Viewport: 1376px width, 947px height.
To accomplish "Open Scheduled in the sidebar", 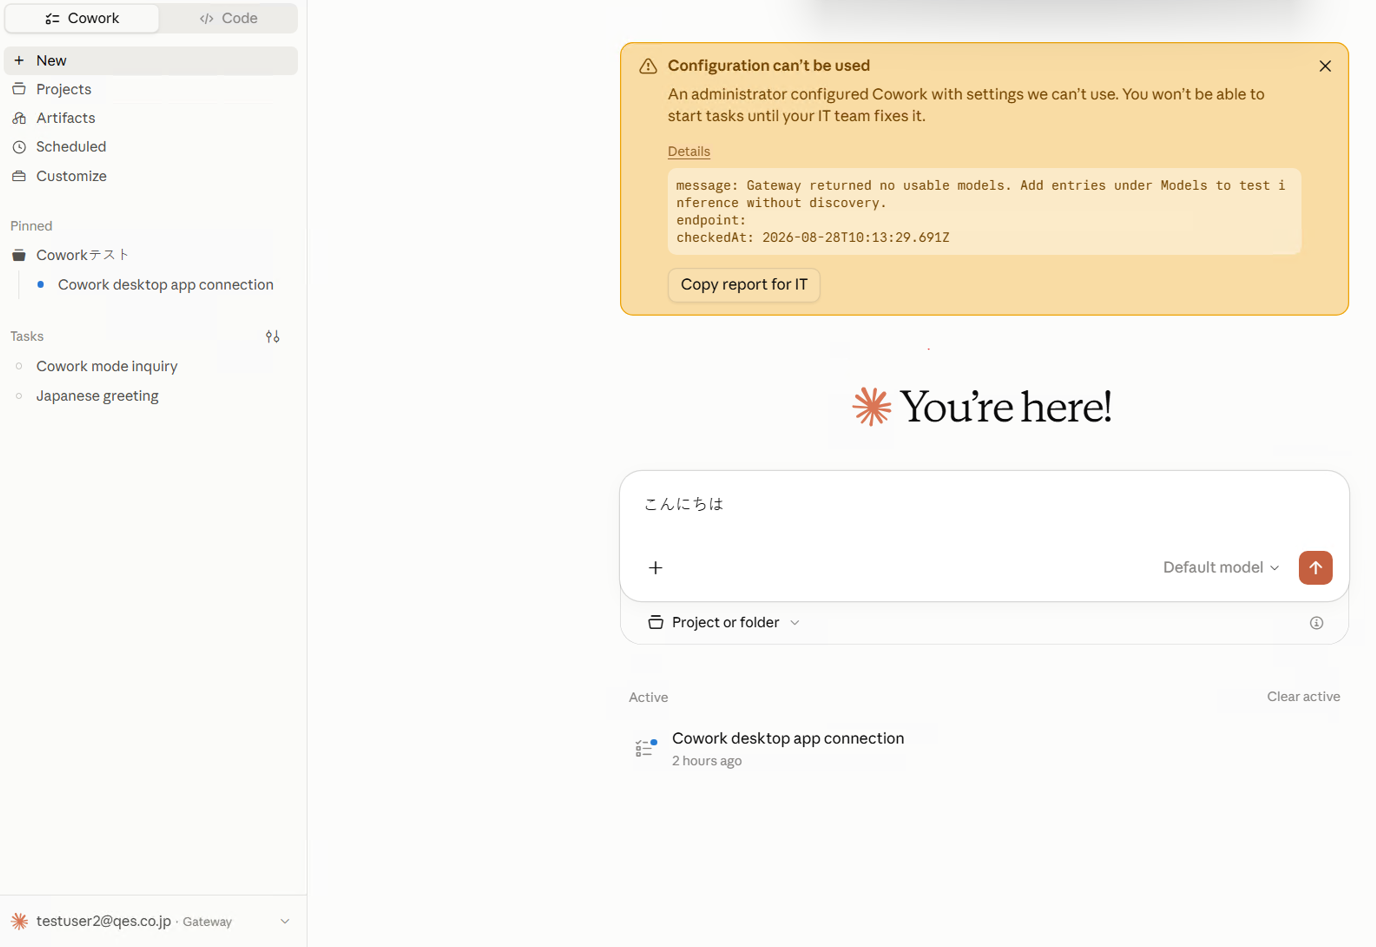I will (151, 147).
